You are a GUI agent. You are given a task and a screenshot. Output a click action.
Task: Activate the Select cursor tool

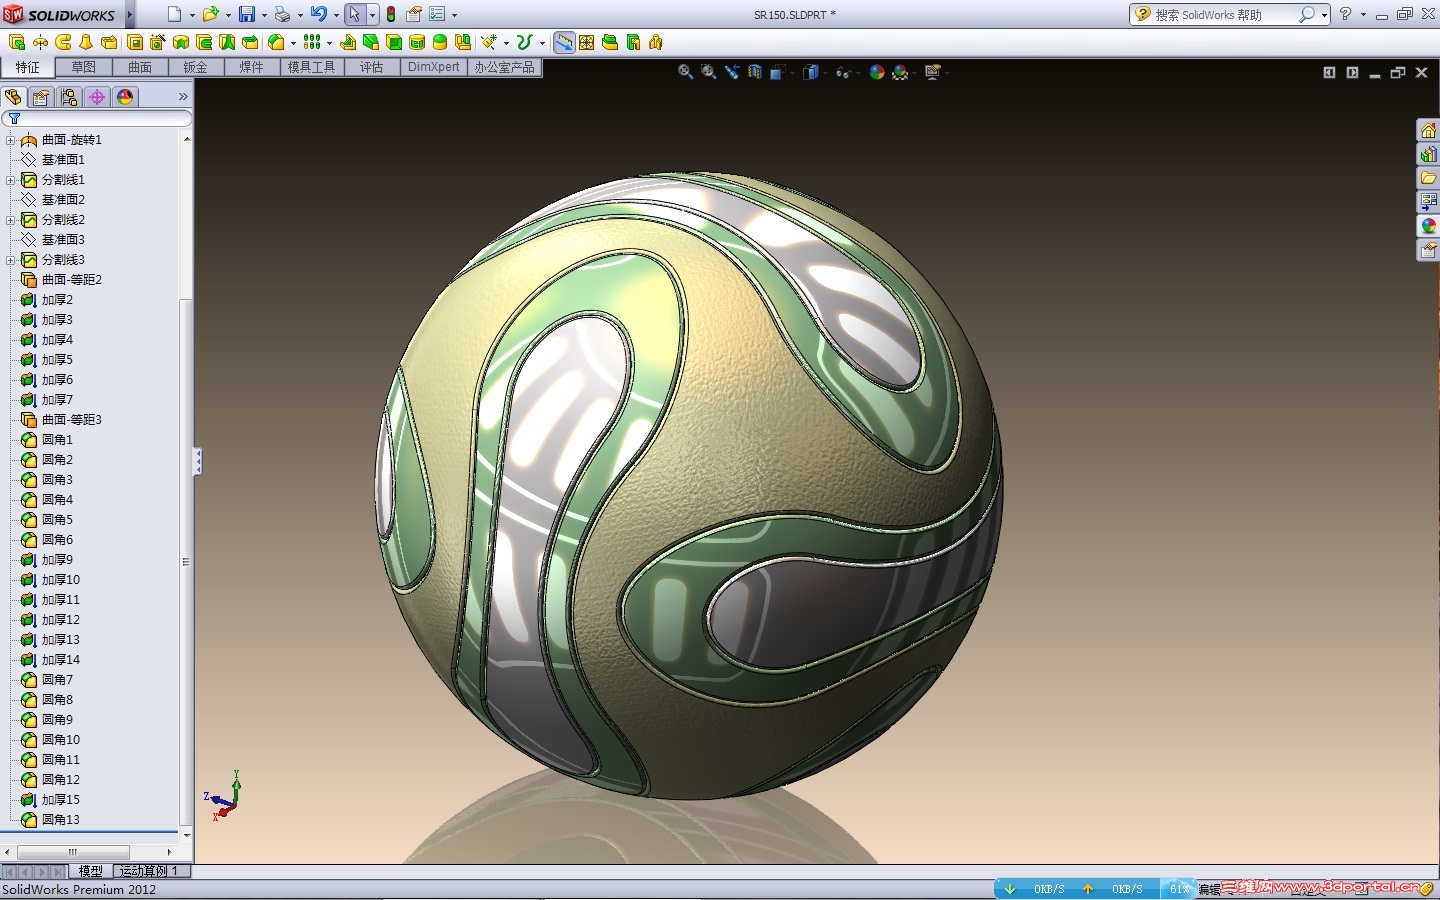point(355,14)
